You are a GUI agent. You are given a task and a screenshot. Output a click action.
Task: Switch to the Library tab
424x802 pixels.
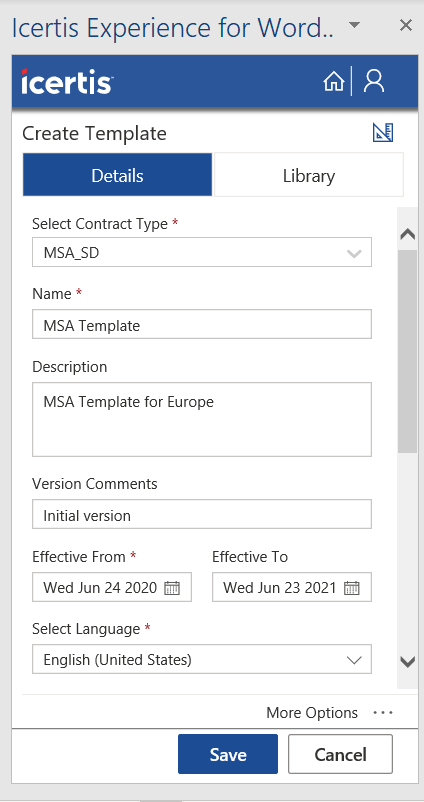coord(309,175)
